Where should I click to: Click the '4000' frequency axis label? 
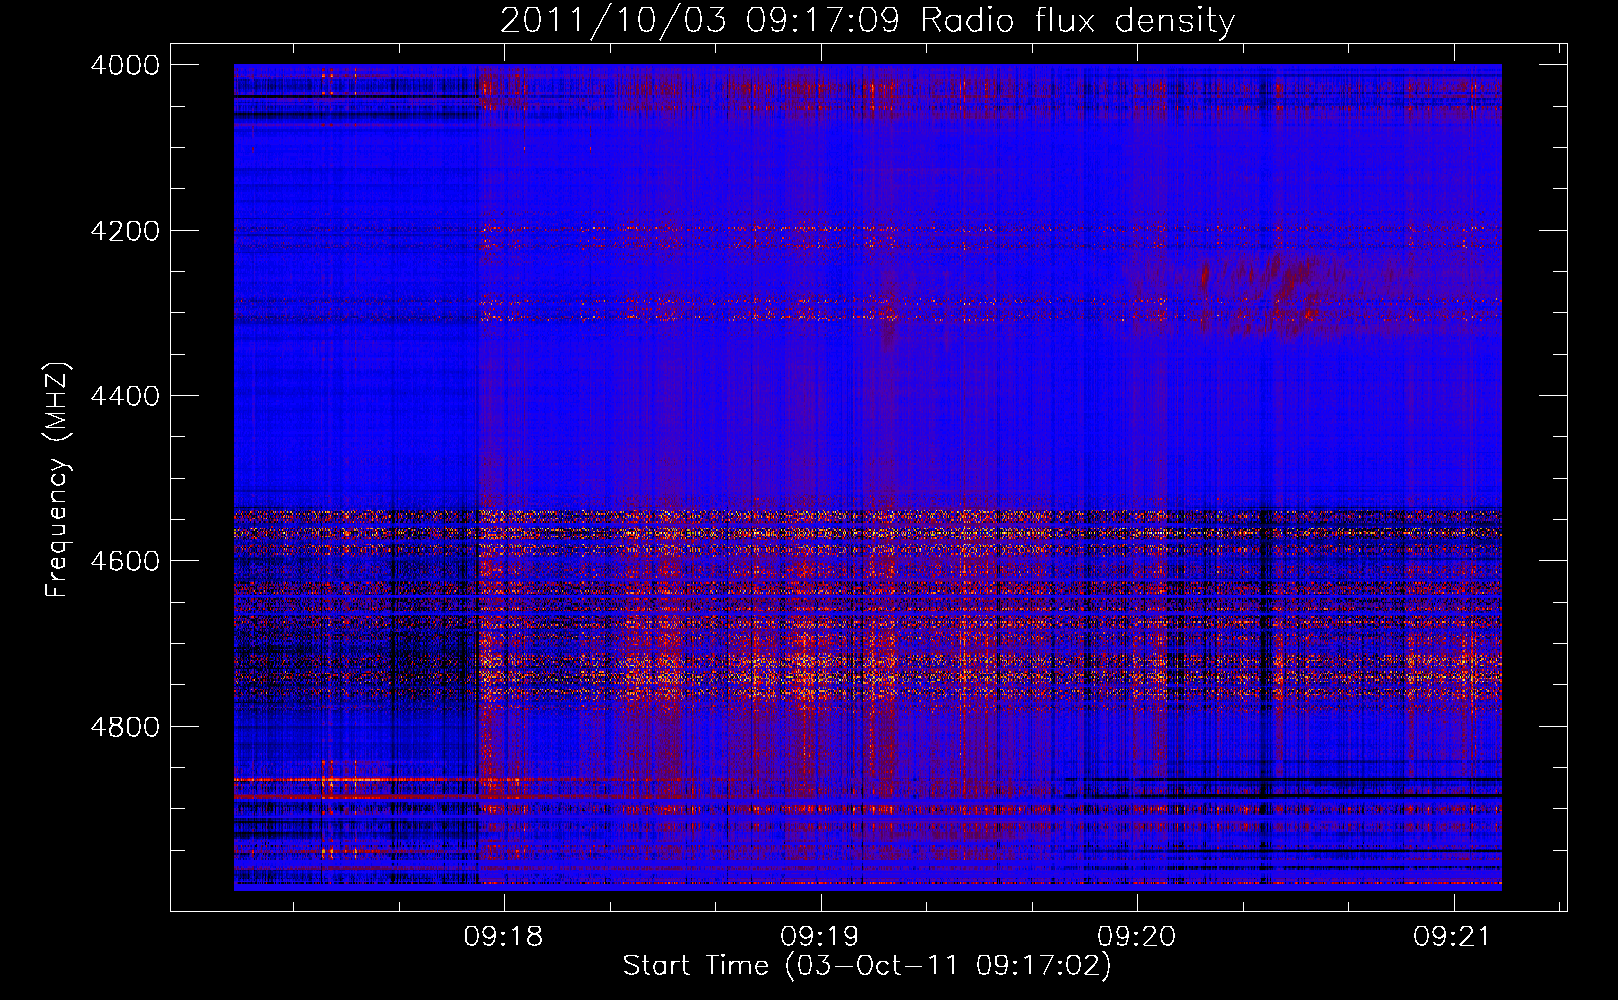(x=125, y=65)
